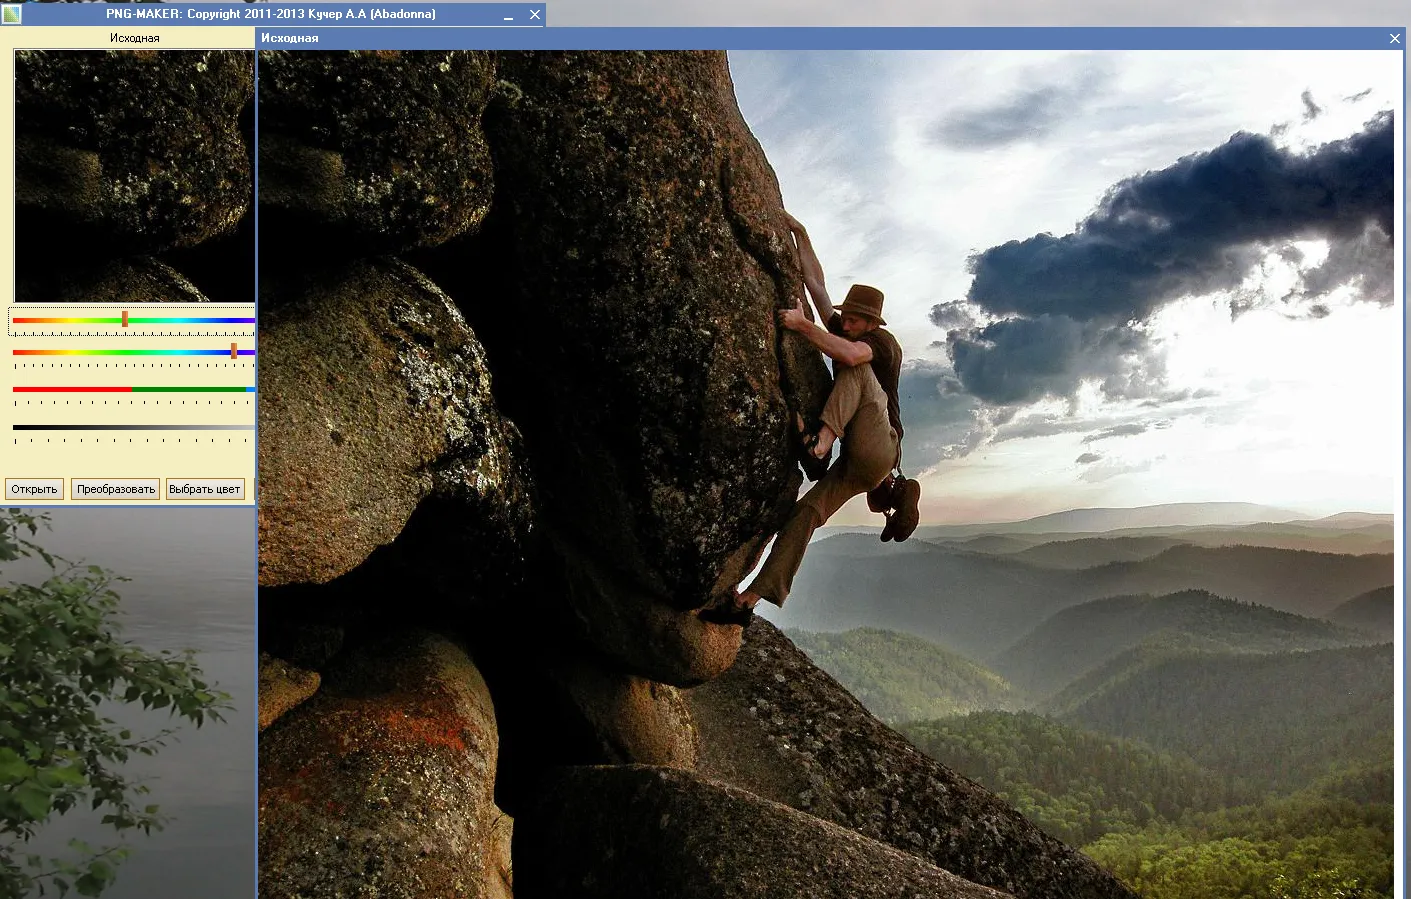Click the PNG-MAKER title bar text
Image resolution: width=1411 pixels, height=899 pixels.
click(x=271, y=14)
